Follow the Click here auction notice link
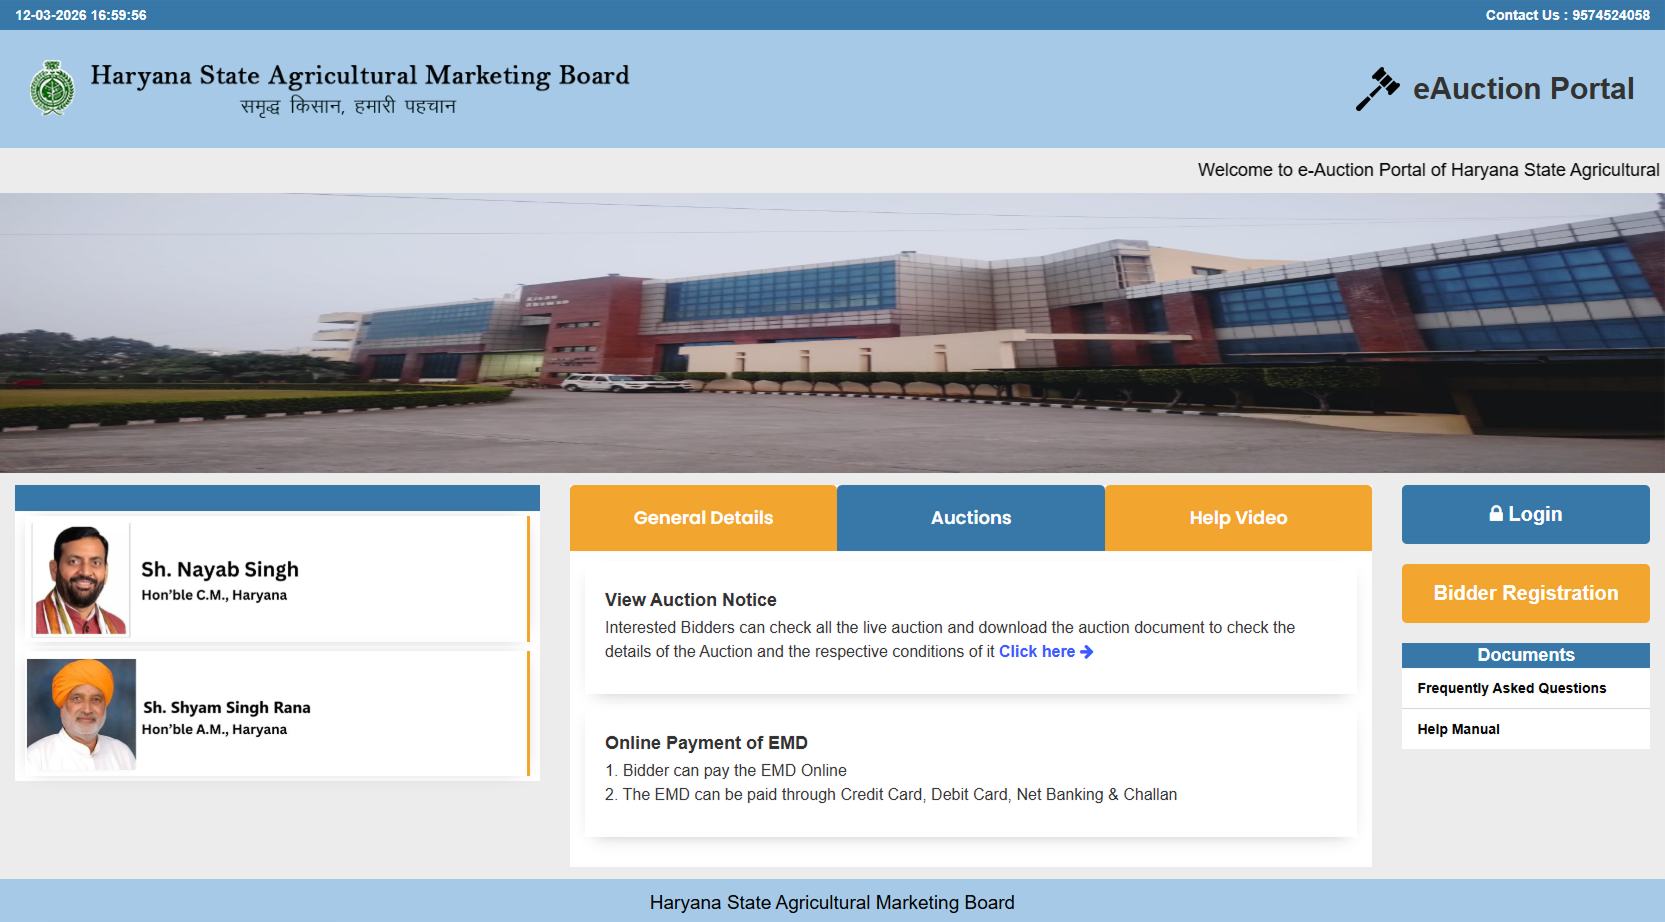The width and height of the screenshot is (1665, 922). coord(1036,652)
